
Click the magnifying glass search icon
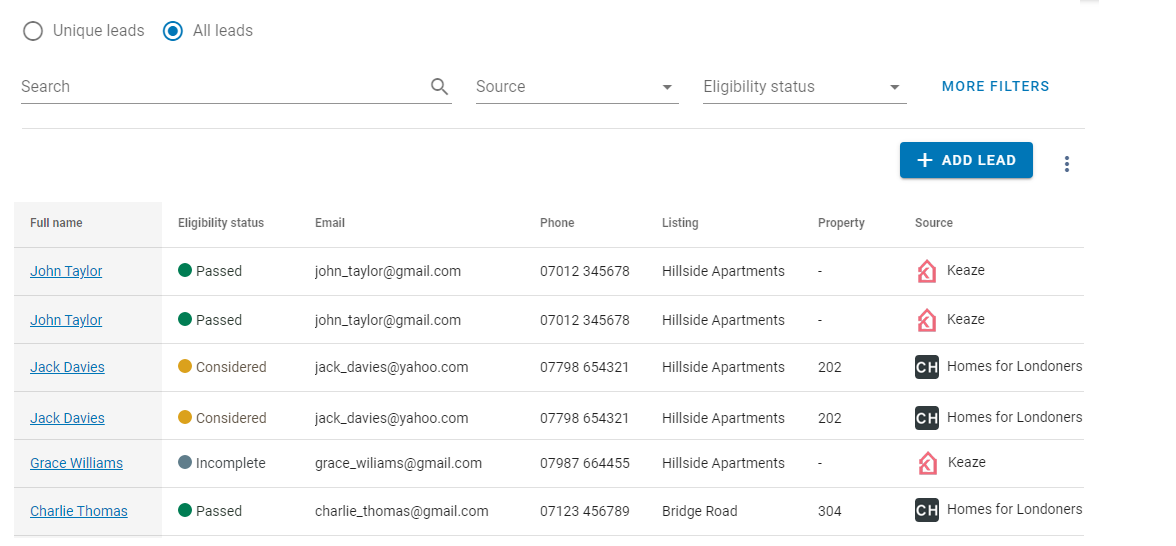(x=440, y=86)
